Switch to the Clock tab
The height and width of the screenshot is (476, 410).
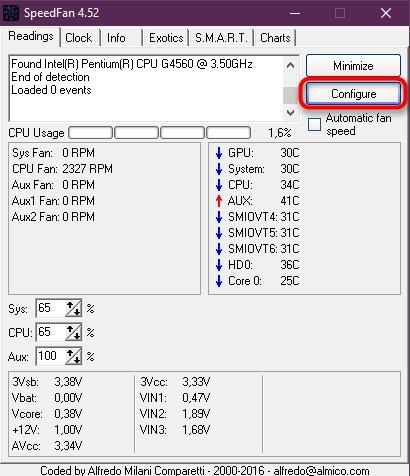click(x=79, y=38)
